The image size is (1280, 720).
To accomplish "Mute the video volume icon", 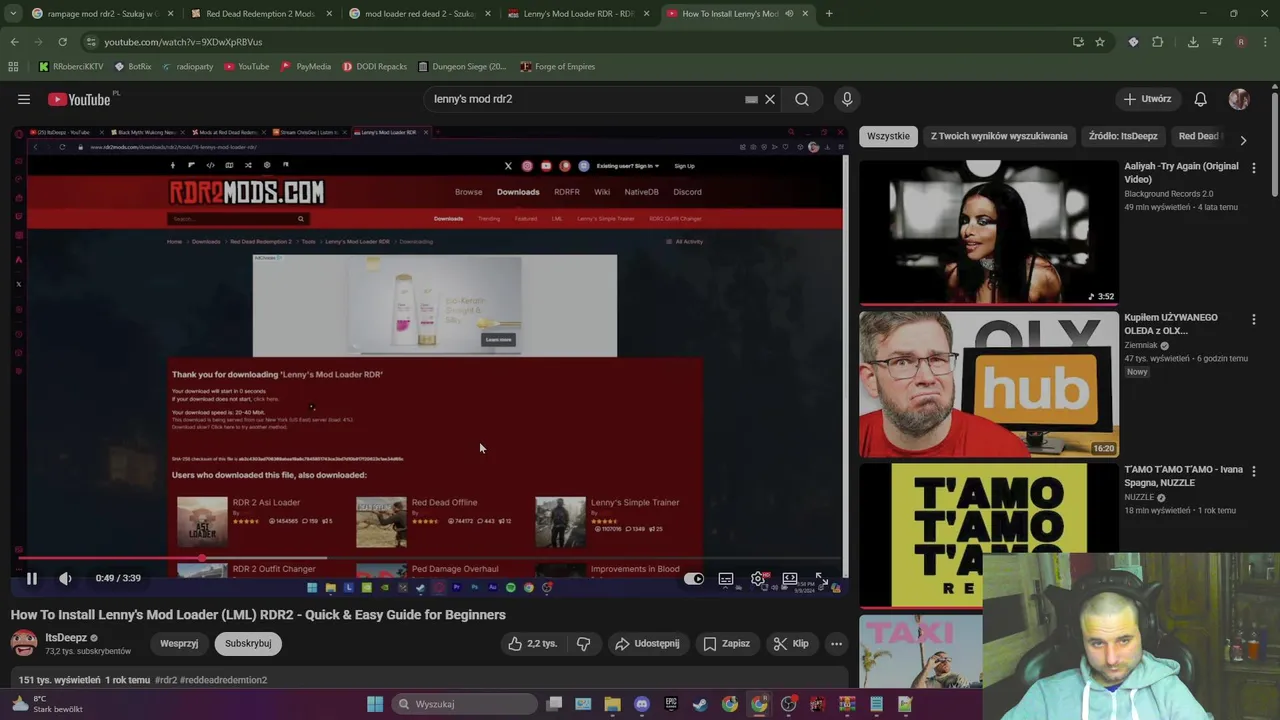I will 65,578.
